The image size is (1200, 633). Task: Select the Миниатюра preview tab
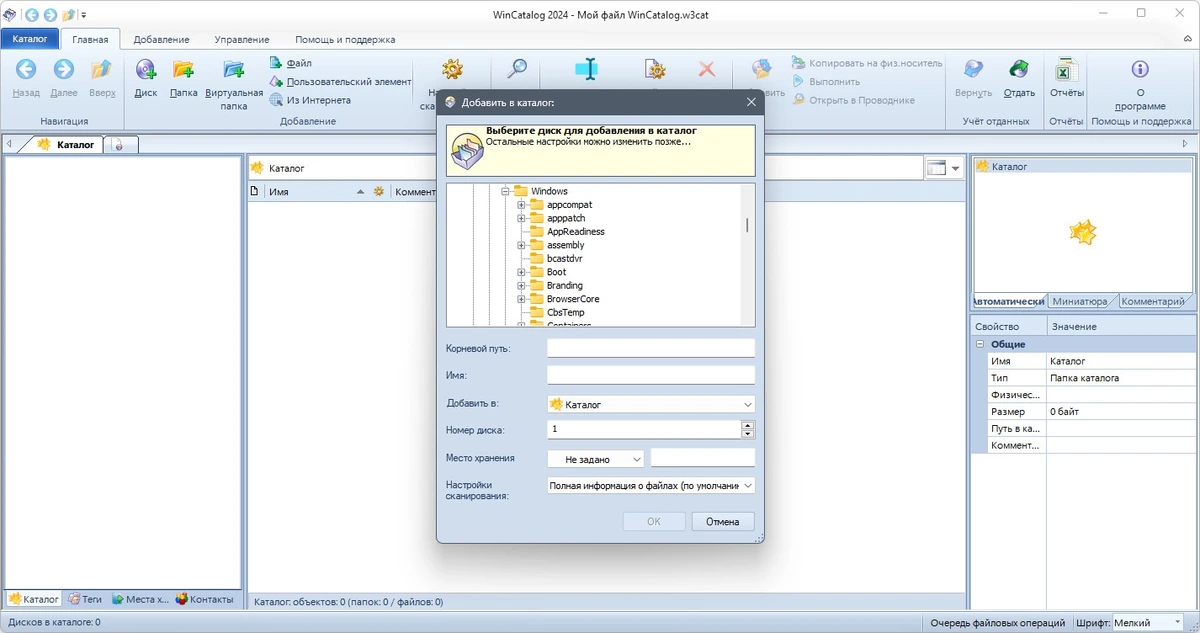pyautogui.click(x=1082, y=301)
